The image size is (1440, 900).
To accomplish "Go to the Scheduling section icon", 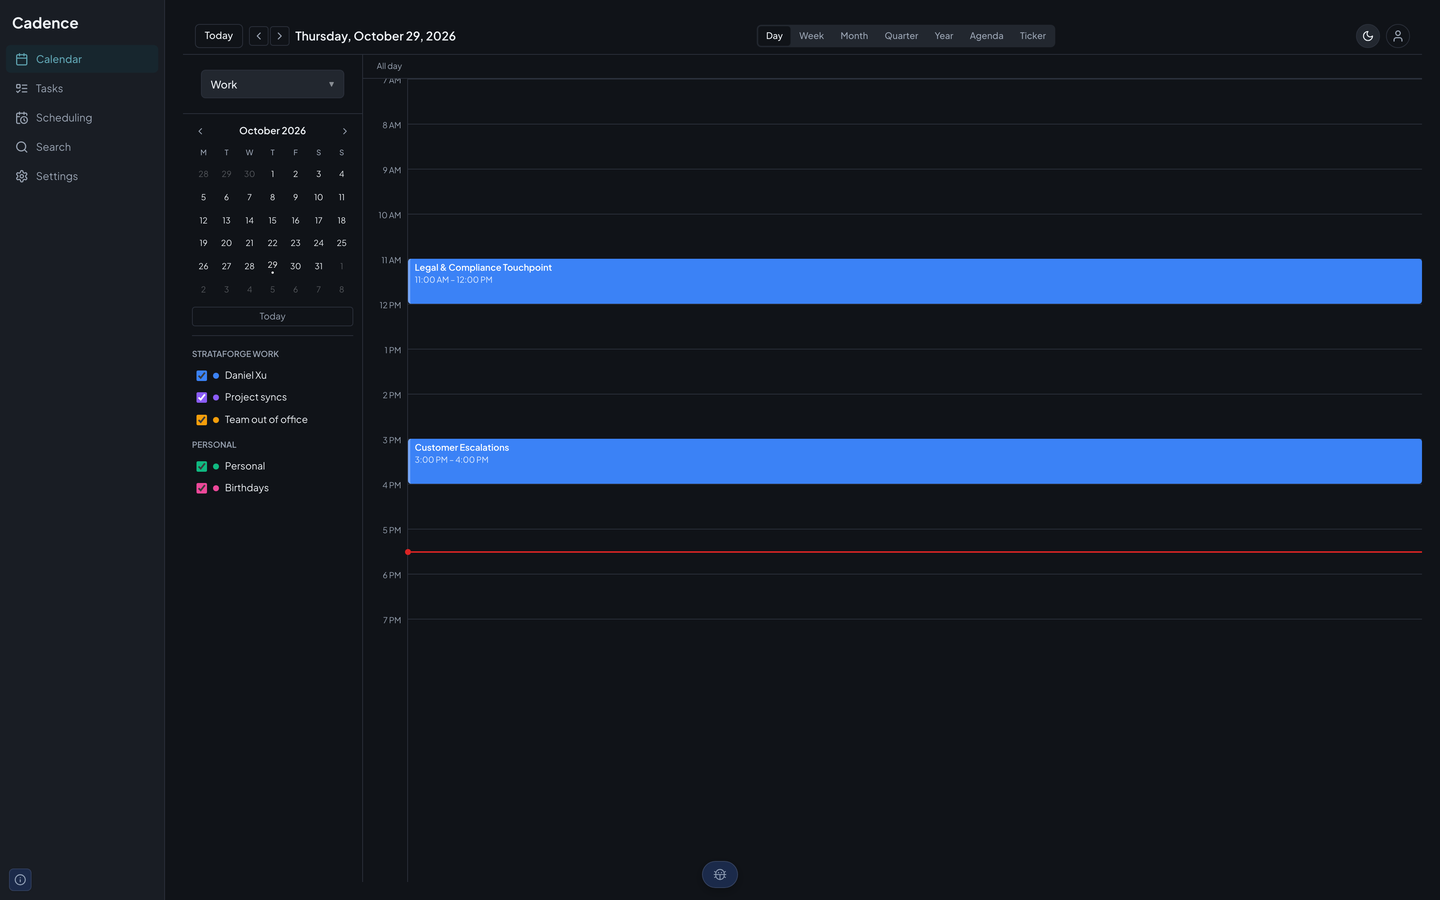I will 22,118.
